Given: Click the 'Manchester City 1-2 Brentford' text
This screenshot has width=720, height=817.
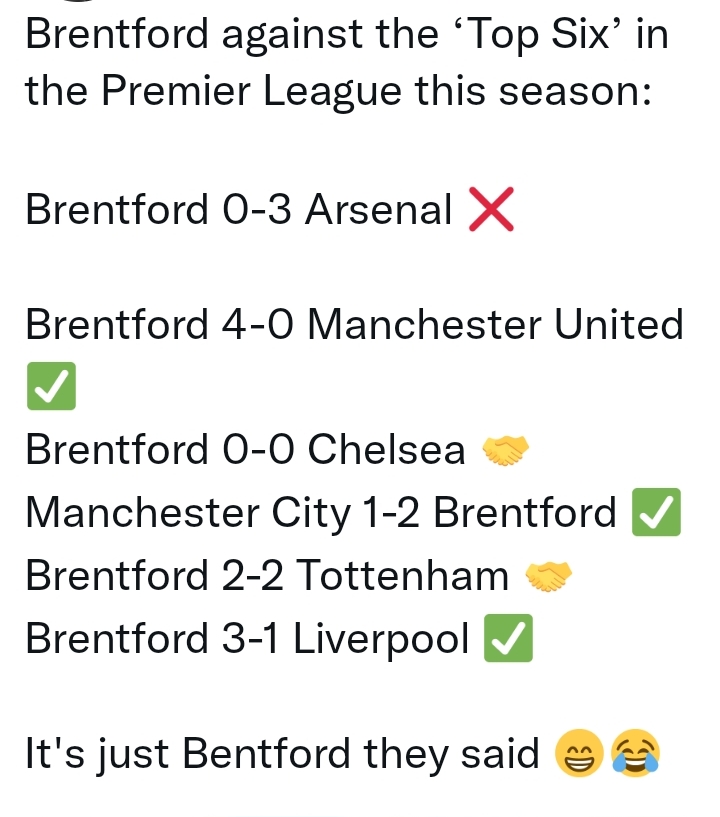Looking at the screenshot, I should tap(321, 513).
